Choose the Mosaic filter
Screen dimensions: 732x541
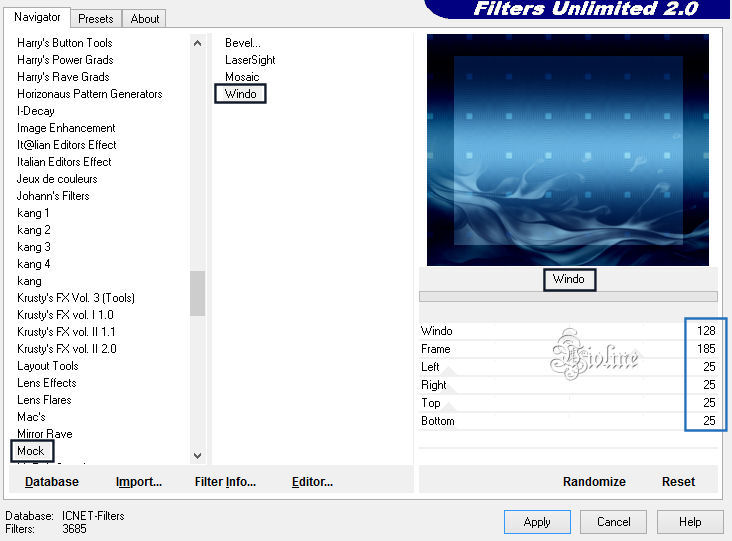click(242, 77)
